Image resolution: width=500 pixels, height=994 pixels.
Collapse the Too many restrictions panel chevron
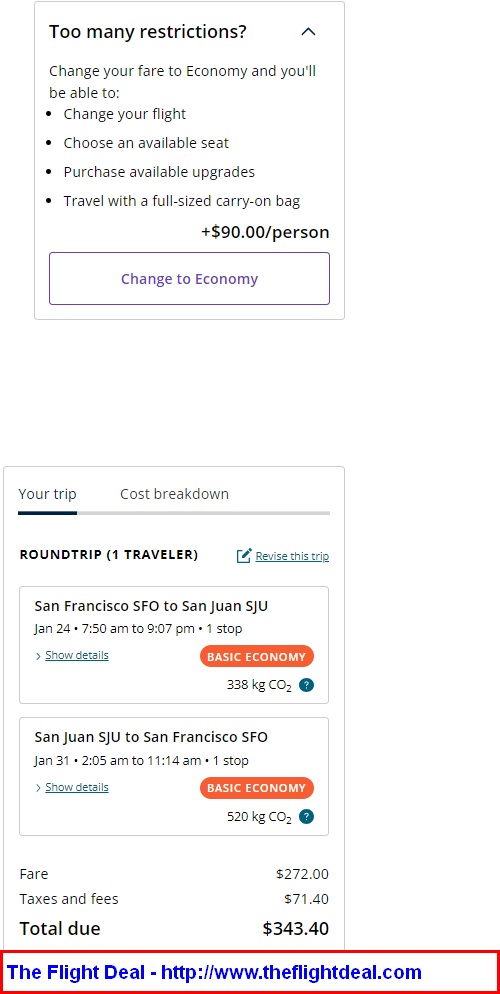(308, 32)
